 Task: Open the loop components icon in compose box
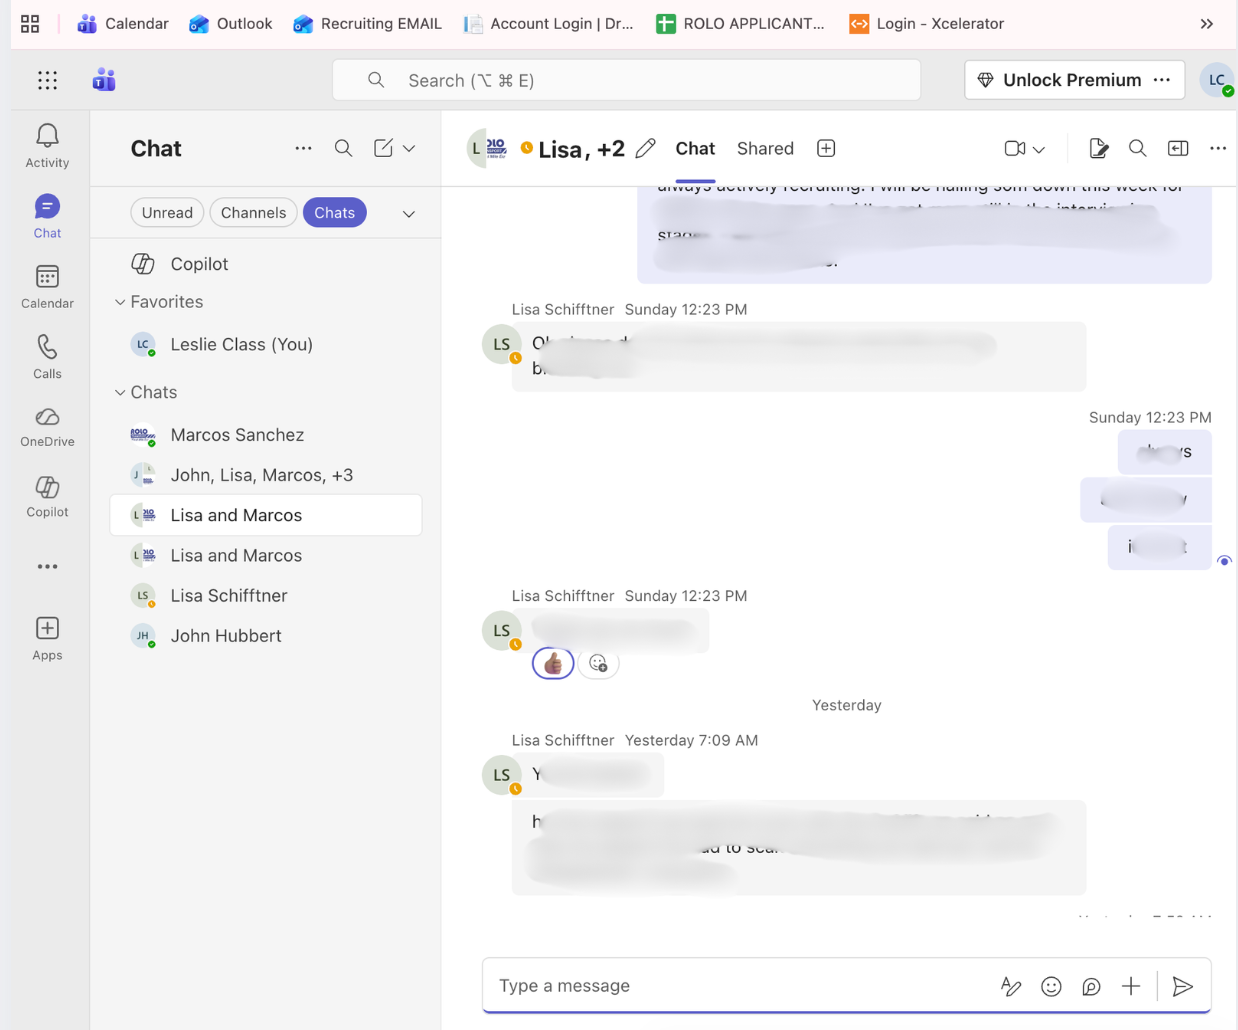pyautogui.click(x=1091, y=986)
